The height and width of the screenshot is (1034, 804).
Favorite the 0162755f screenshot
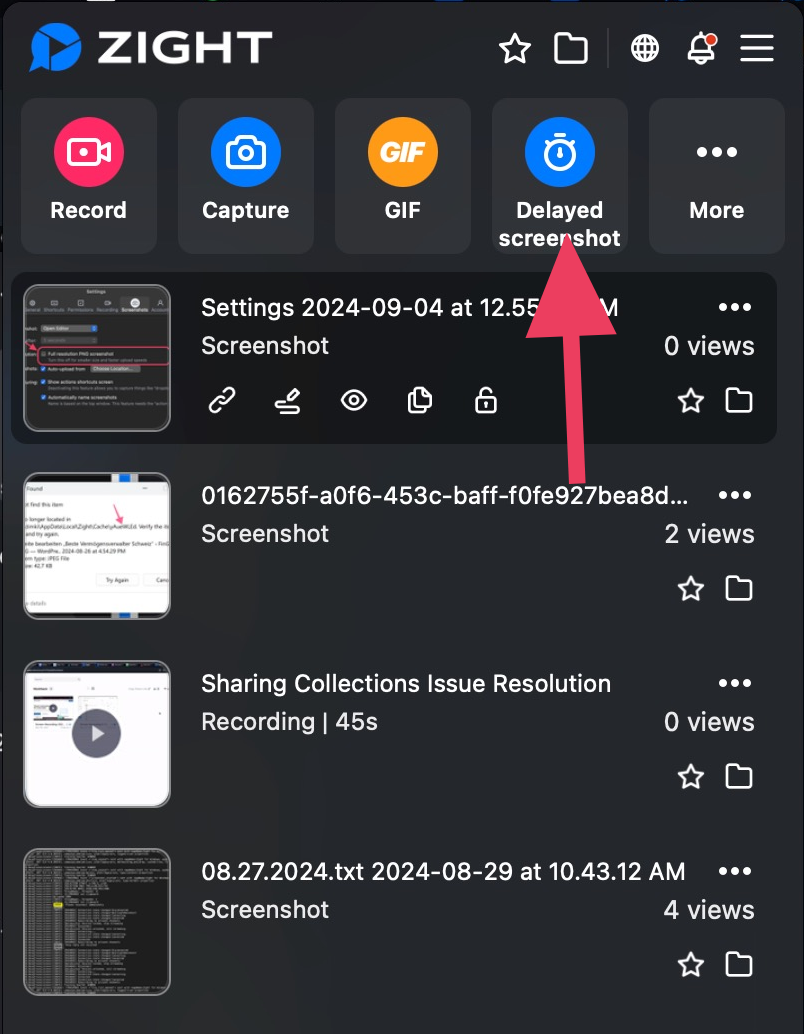pos(691,588)
